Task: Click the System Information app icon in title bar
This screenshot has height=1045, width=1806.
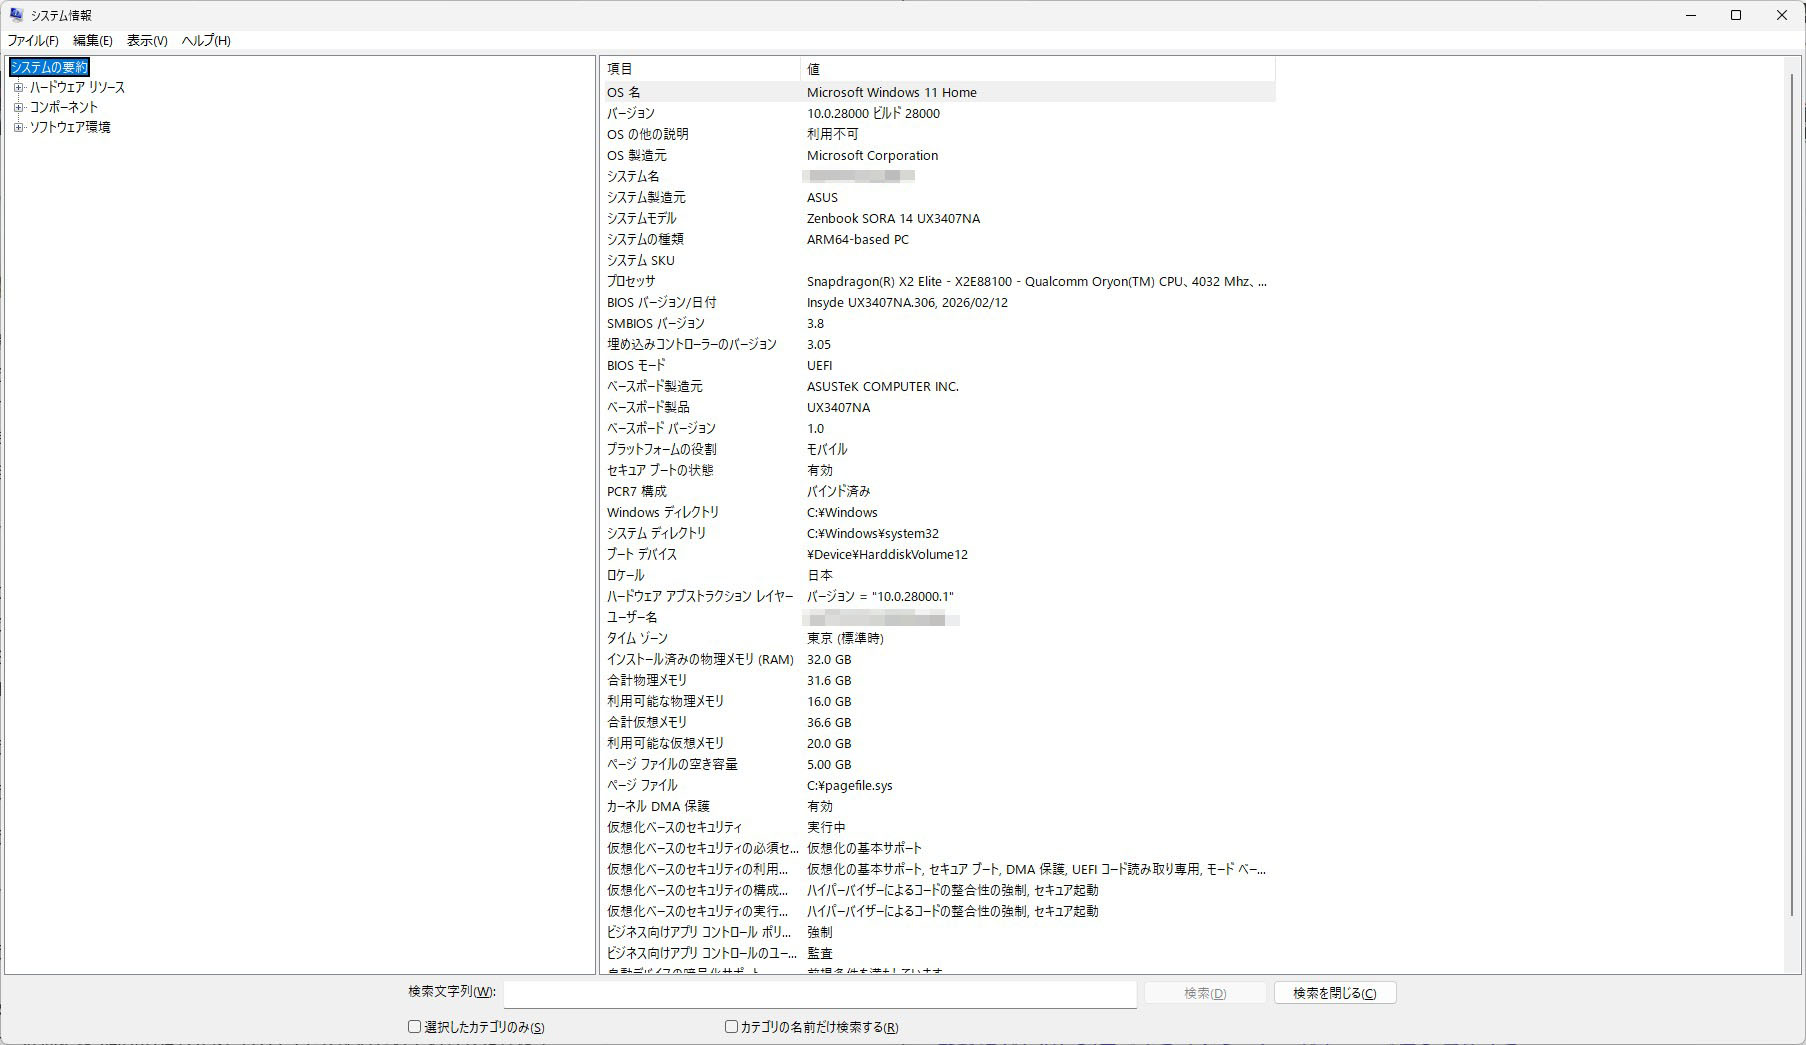Action: click(16, 15)
